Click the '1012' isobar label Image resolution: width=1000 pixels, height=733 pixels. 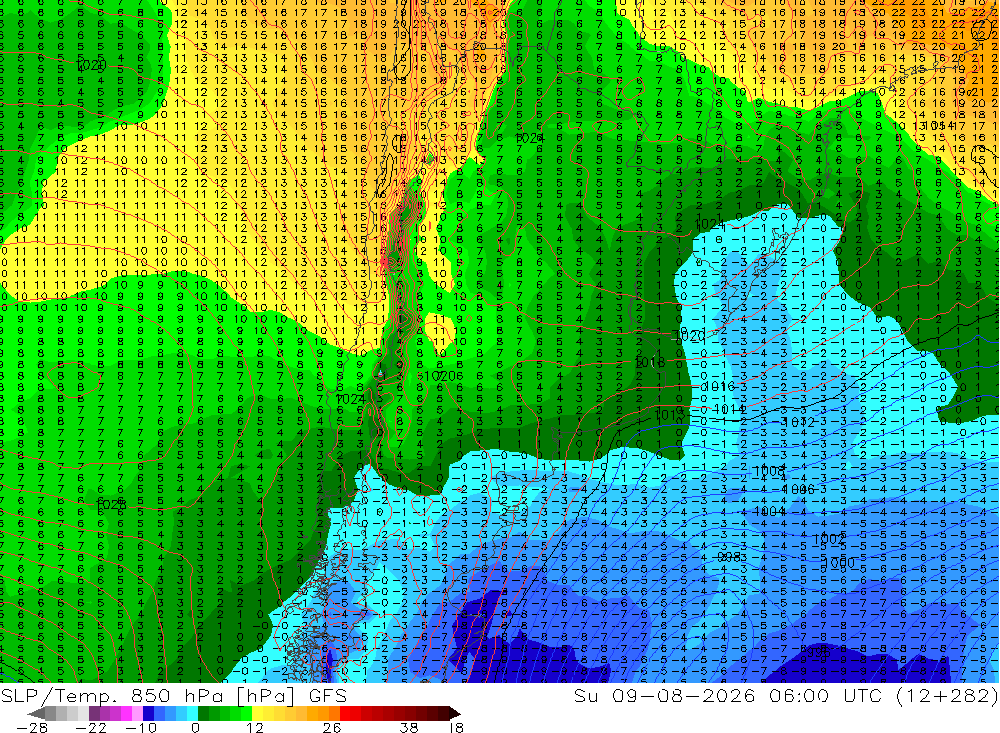[x=799, y=422]
